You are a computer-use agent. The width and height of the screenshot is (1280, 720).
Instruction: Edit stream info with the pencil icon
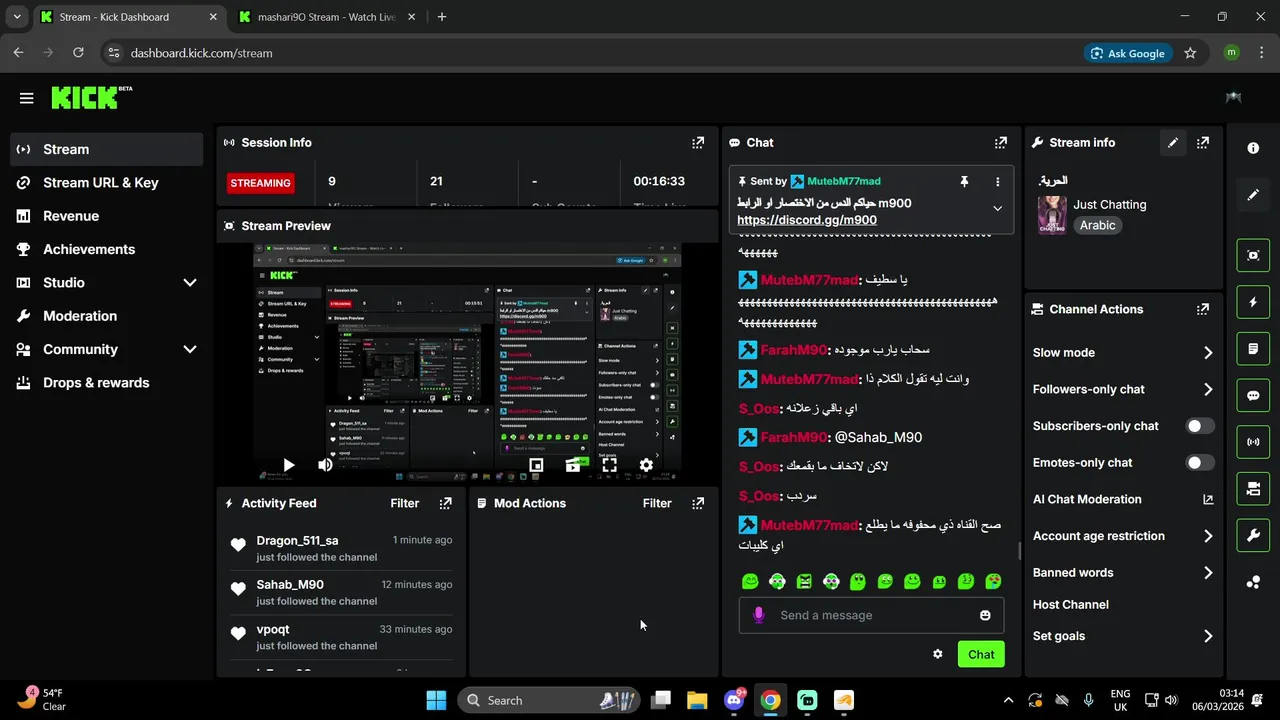tap(1173, 143)
